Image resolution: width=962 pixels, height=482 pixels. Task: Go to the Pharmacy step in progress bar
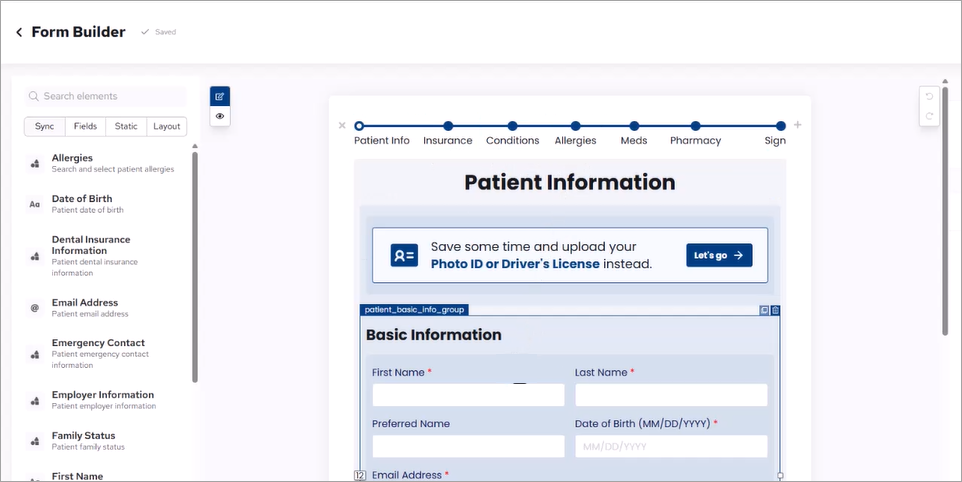tap(695, 126)
